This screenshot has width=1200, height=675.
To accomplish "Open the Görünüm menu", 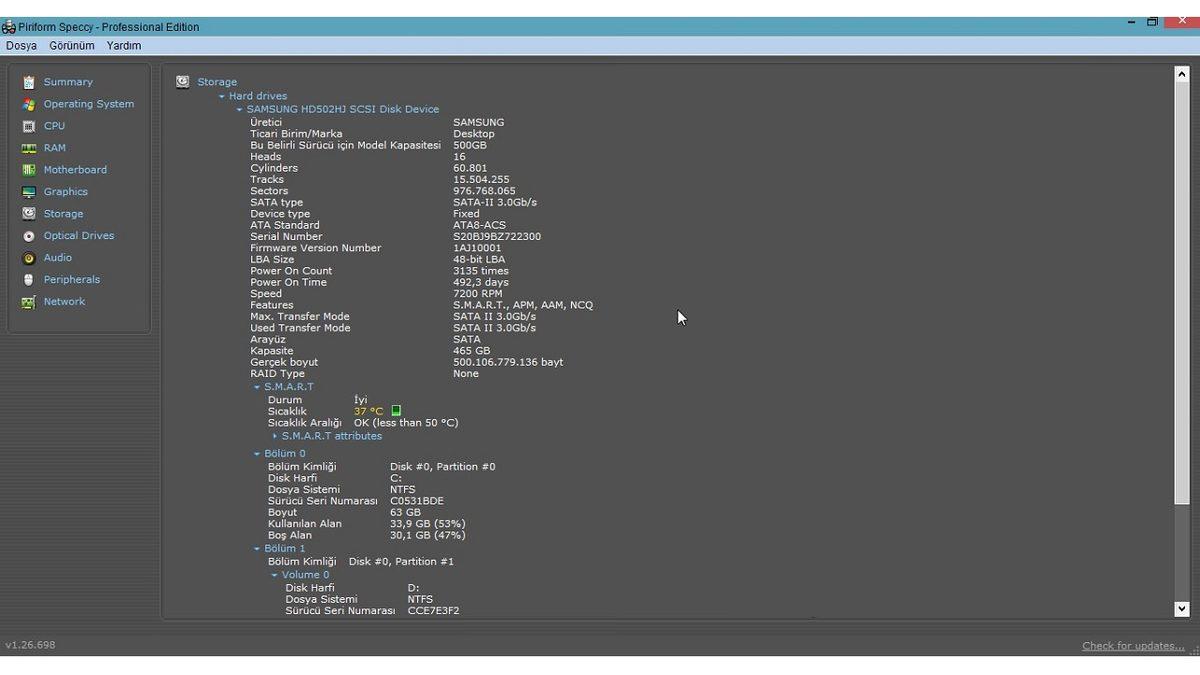I will 72,46.
